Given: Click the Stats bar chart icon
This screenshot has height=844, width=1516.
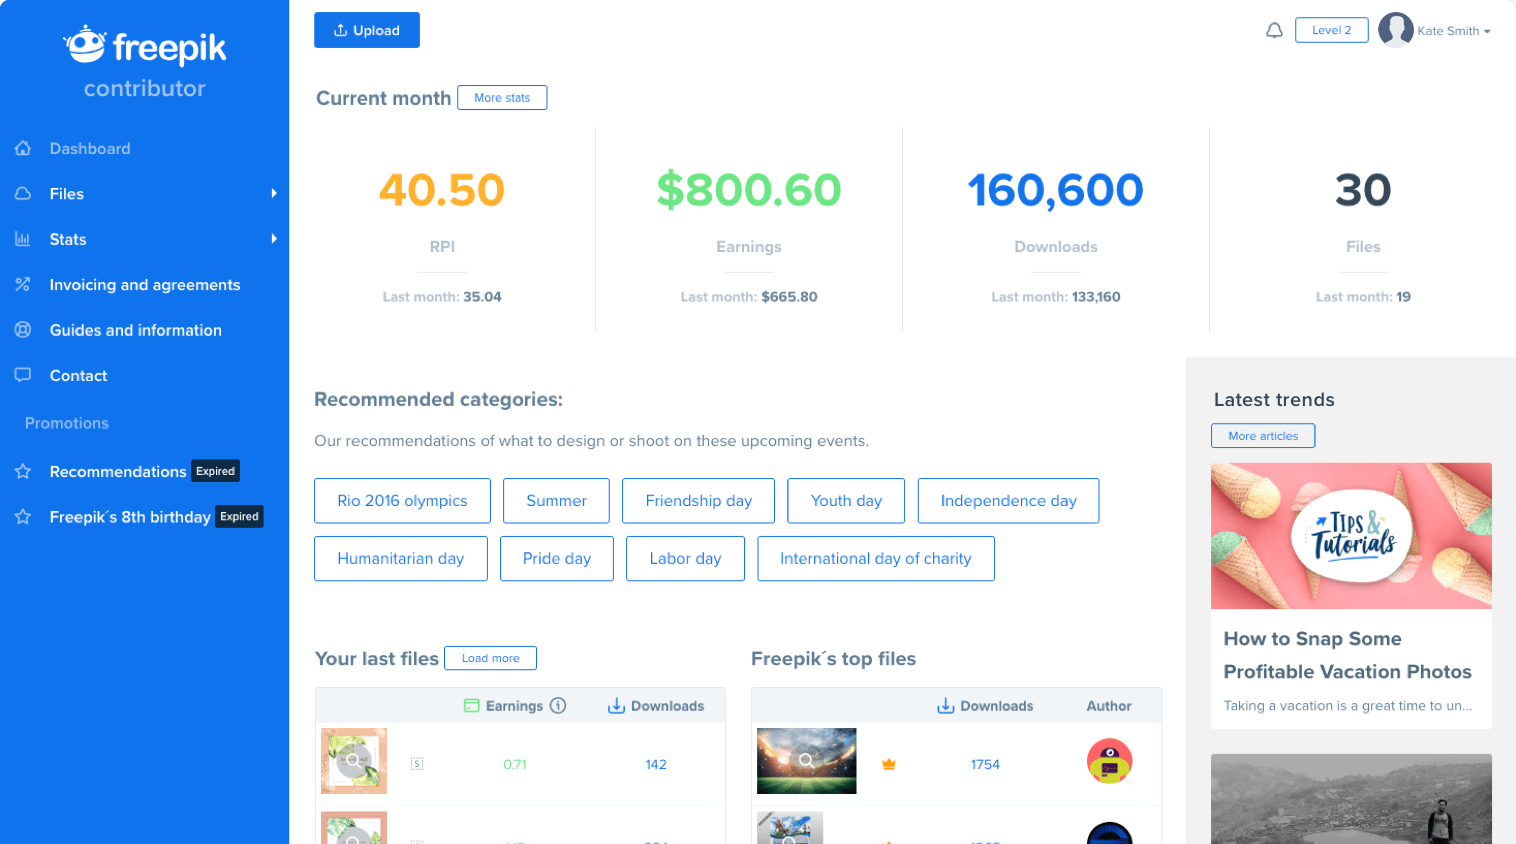Looking at the screenshot, I should 23,239.
